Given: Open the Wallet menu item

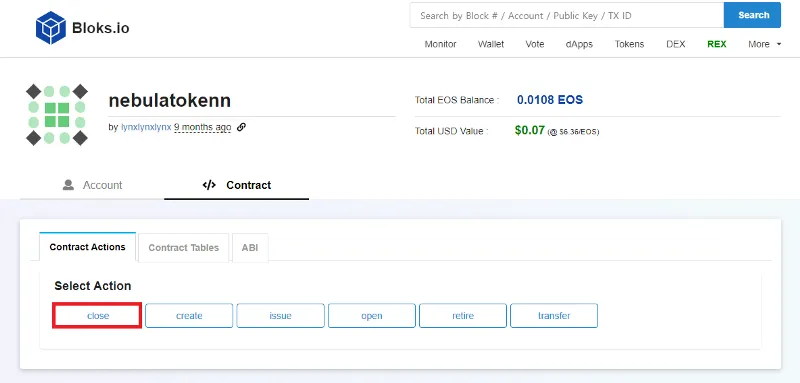Looking at the screenshot, I should click(491, 44).
